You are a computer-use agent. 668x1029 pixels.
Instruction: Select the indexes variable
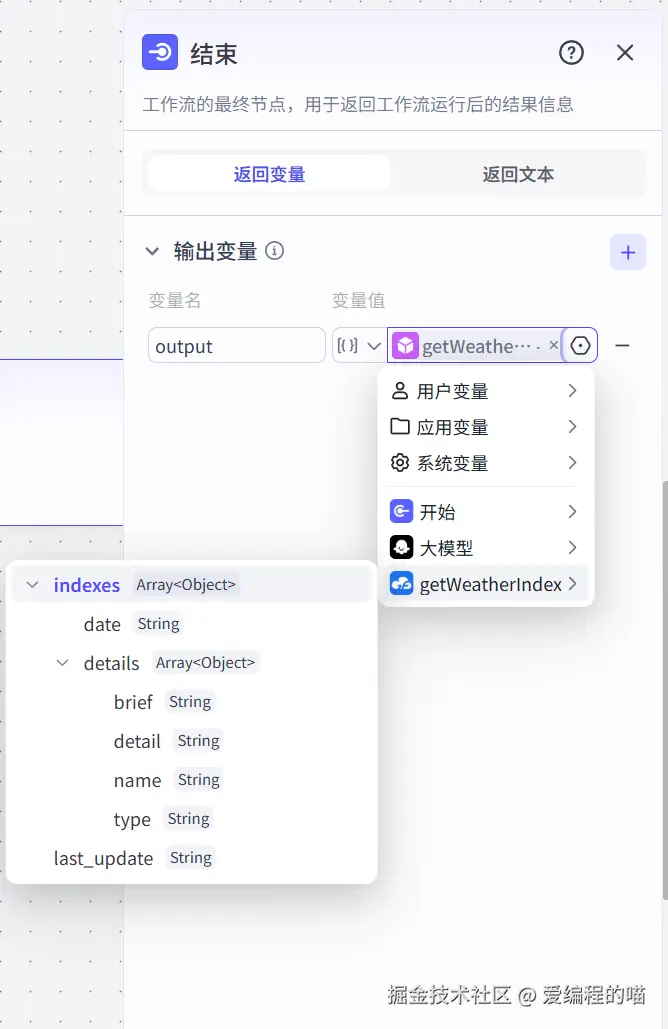(192, 584)
